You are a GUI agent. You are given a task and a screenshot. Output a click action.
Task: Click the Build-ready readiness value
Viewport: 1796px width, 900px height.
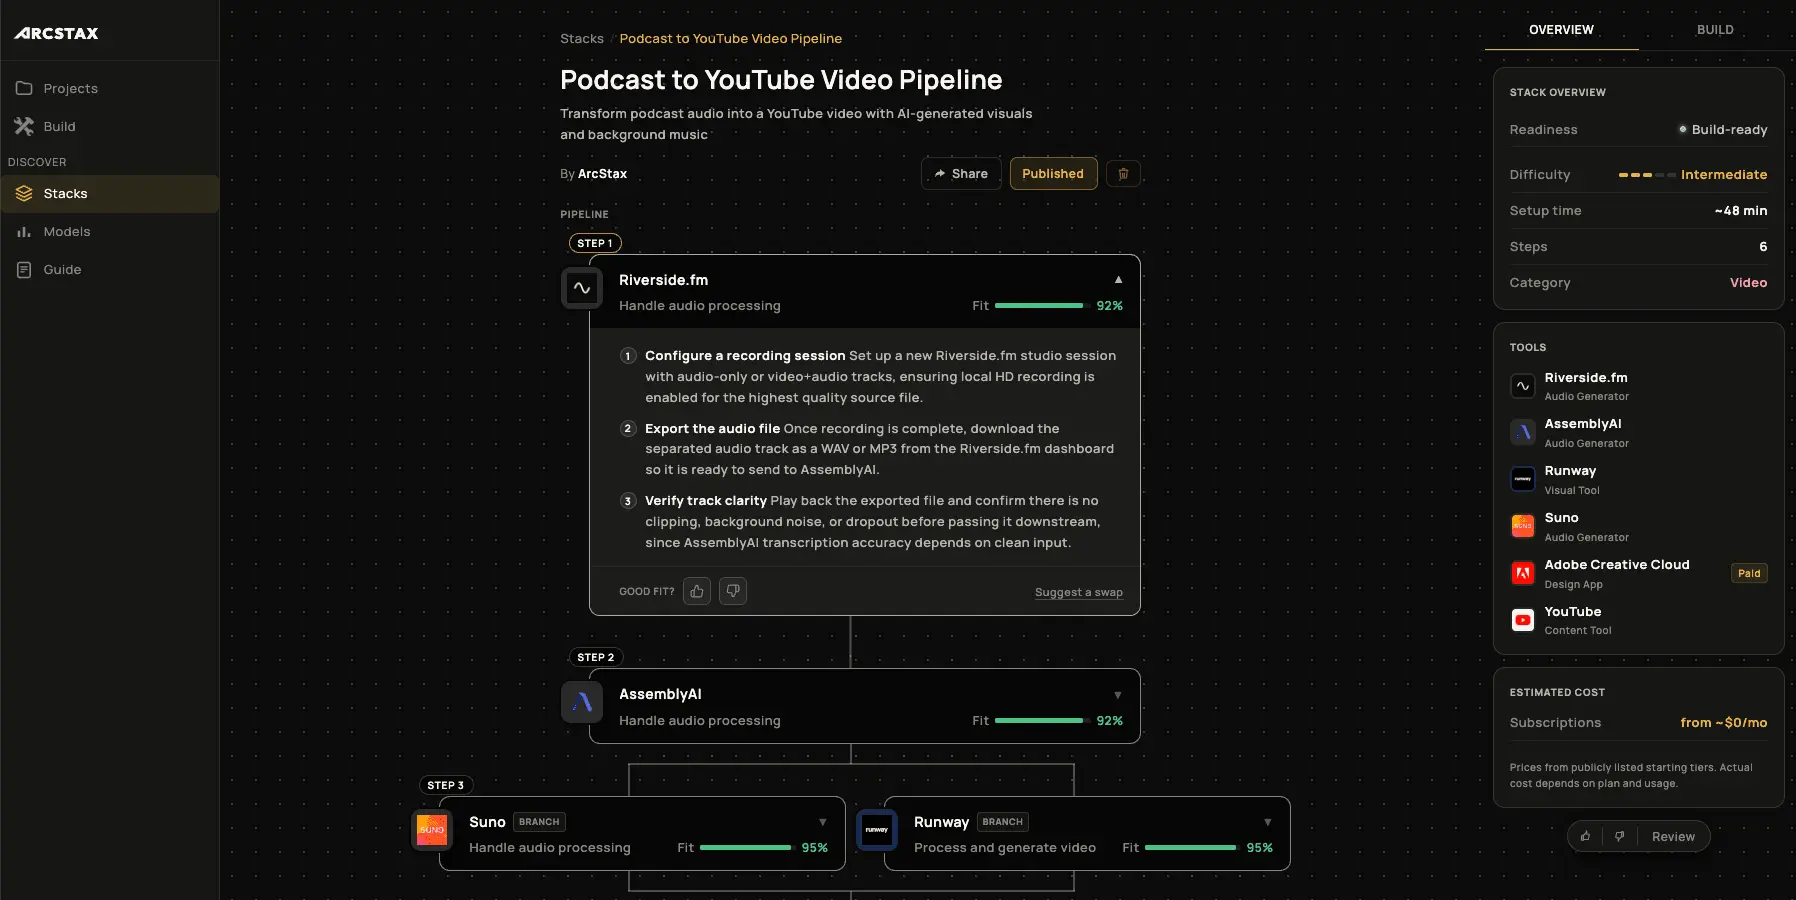[x=1729, y=129]
